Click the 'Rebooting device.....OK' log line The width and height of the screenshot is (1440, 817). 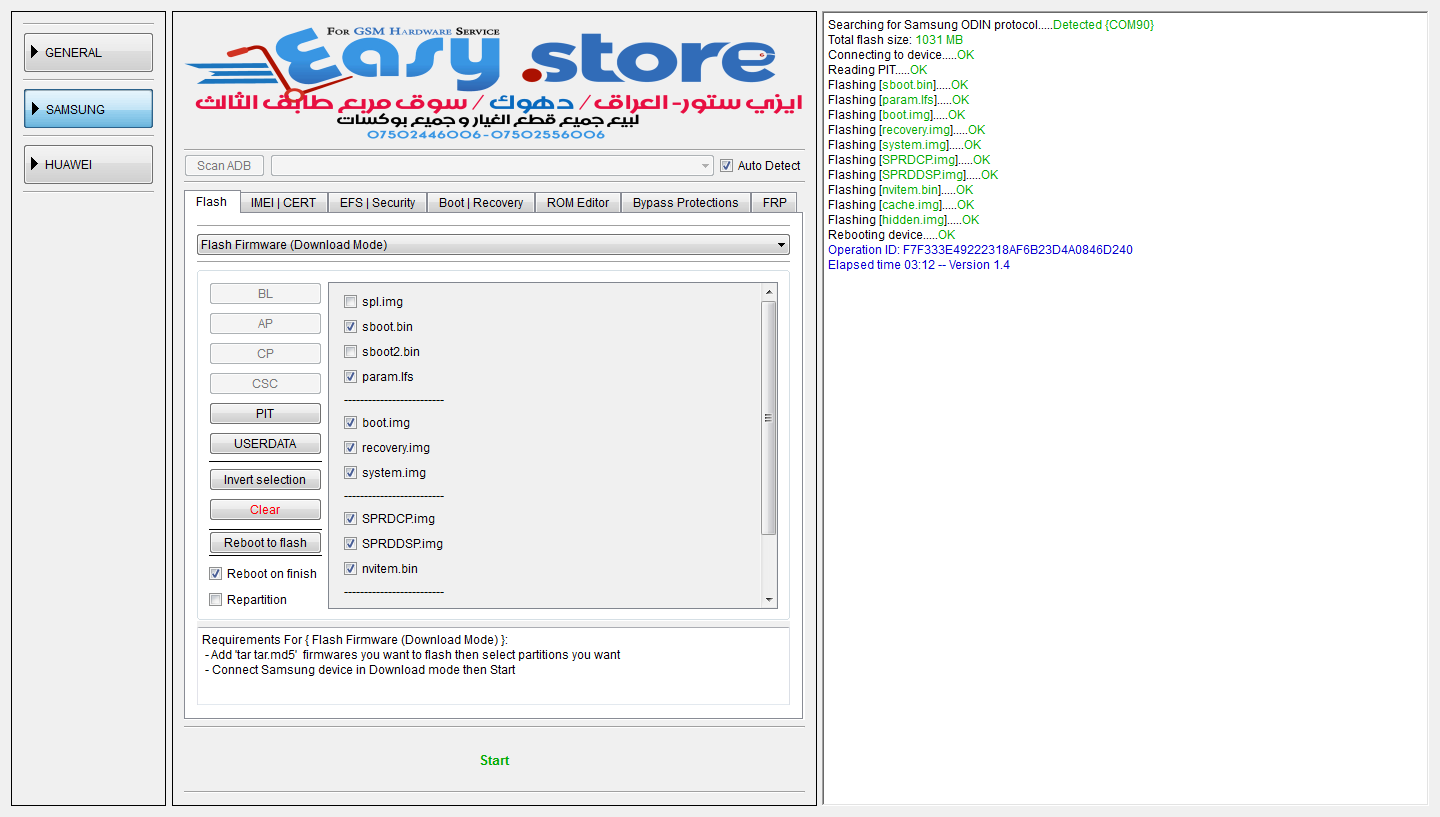[892, 235]
